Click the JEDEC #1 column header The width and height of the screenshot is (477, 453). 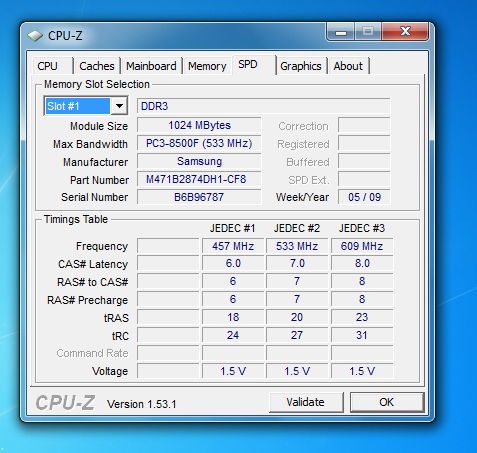(232, 228)
